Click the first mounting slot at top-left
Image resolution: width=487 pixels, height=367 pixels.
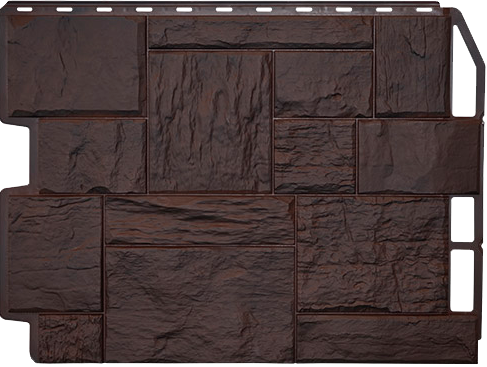click(x=24, y=9)
